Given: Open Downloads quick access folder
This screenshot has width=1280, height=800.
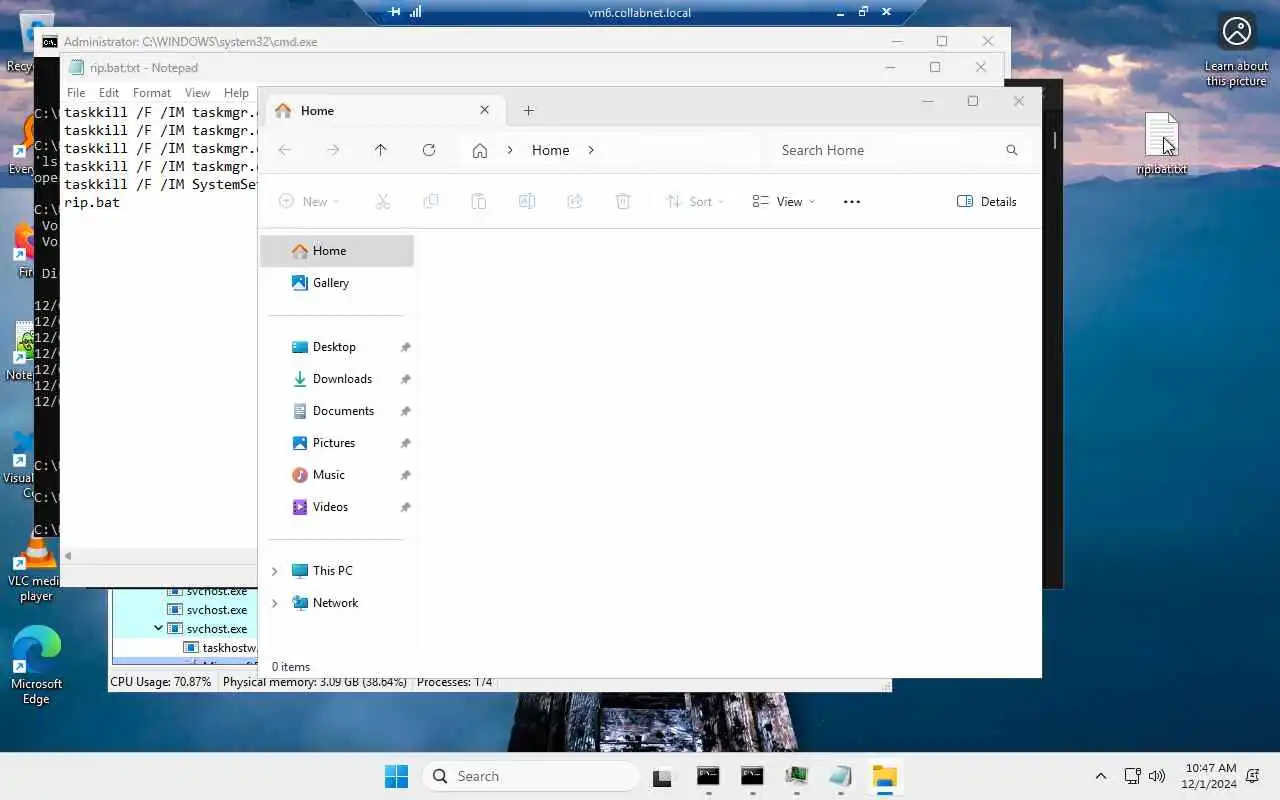Looking at the screenshot, I should pyautogui.click(x=337, y=379).
